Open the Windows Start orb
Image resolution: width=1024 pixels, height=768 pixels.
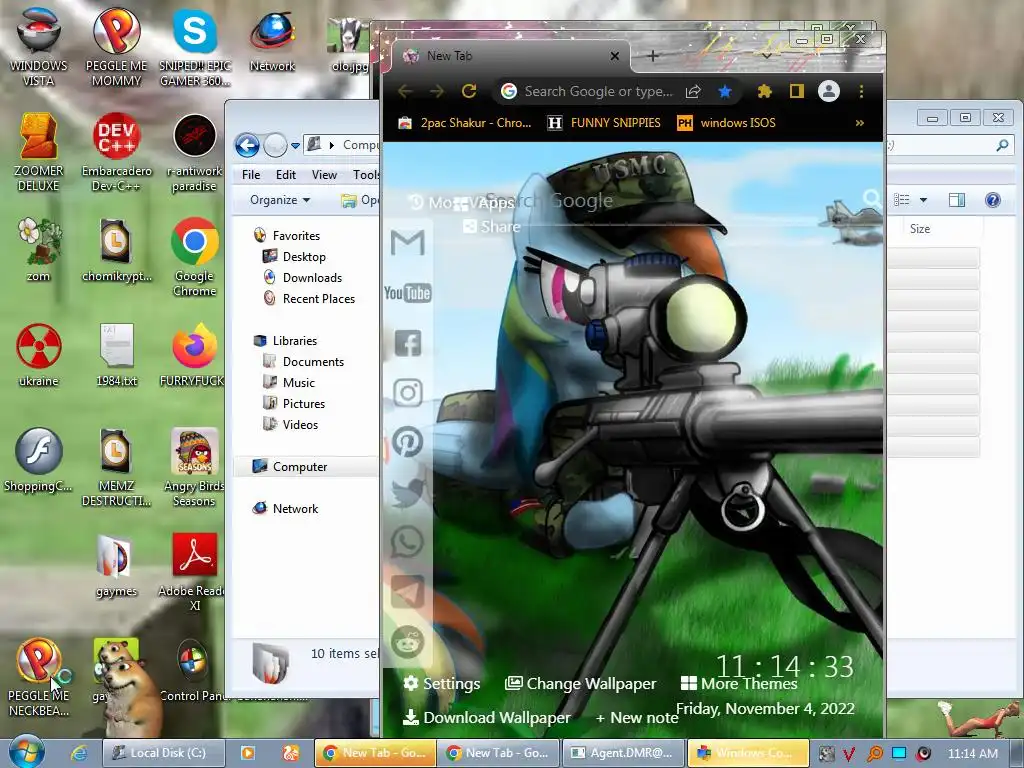(27, 752)
